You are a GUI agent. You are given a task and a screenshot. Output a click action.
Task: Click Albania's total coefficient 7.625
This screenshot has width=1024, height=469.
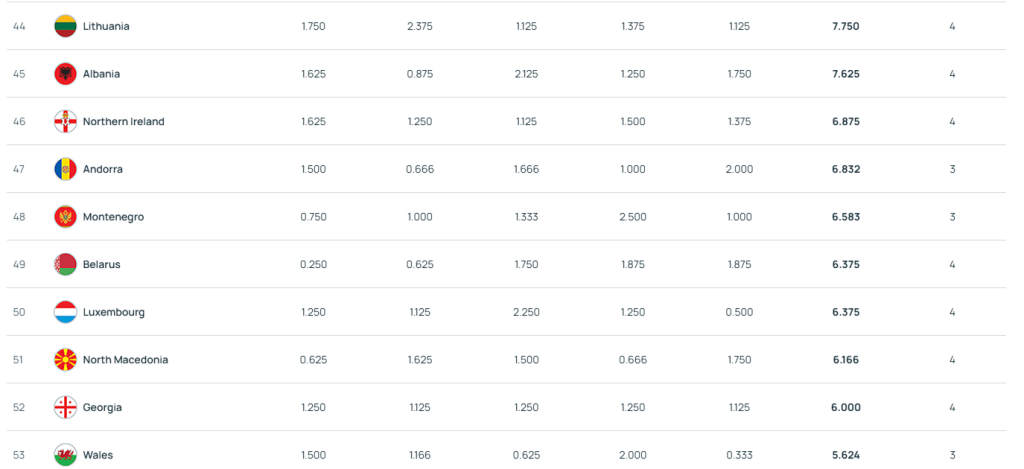(846, 74)
